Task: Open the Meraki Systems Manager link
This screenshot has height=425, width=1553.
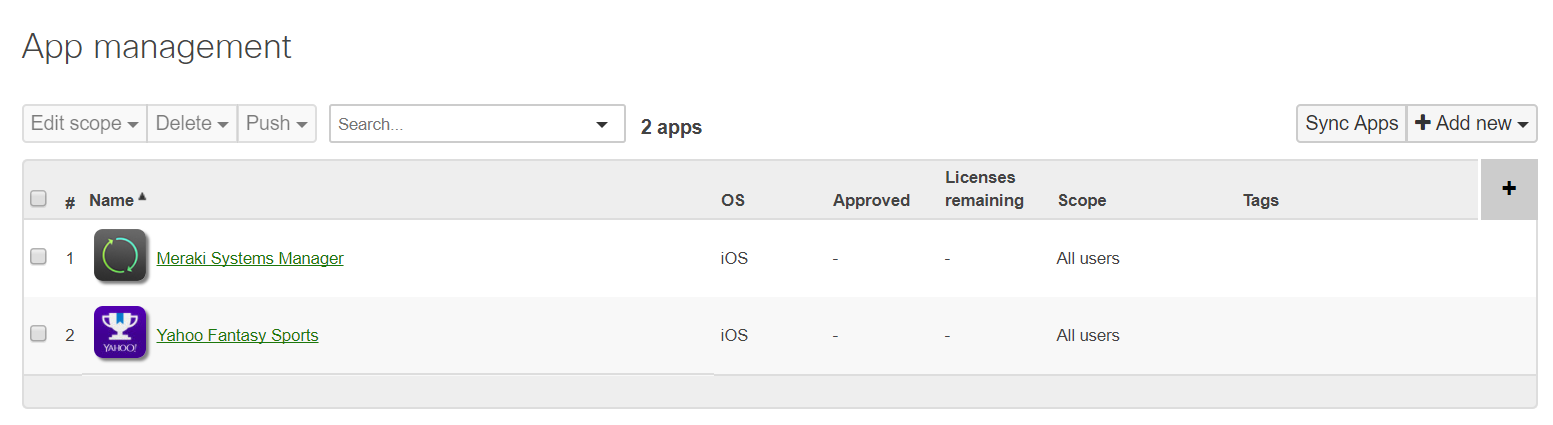Action: click(x=250, y=258)
